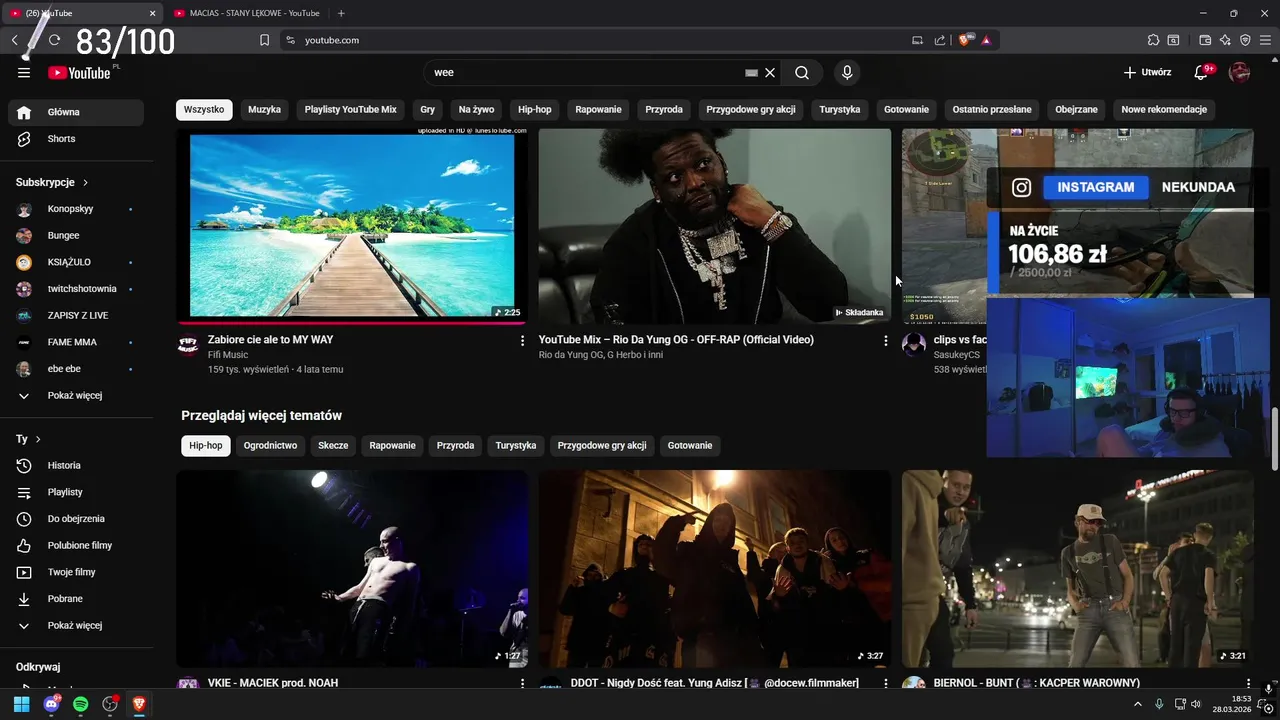This screenshot has height=720, width=1280.
Task: Select the Na żywo filter chip
Action: click(477, 109)
